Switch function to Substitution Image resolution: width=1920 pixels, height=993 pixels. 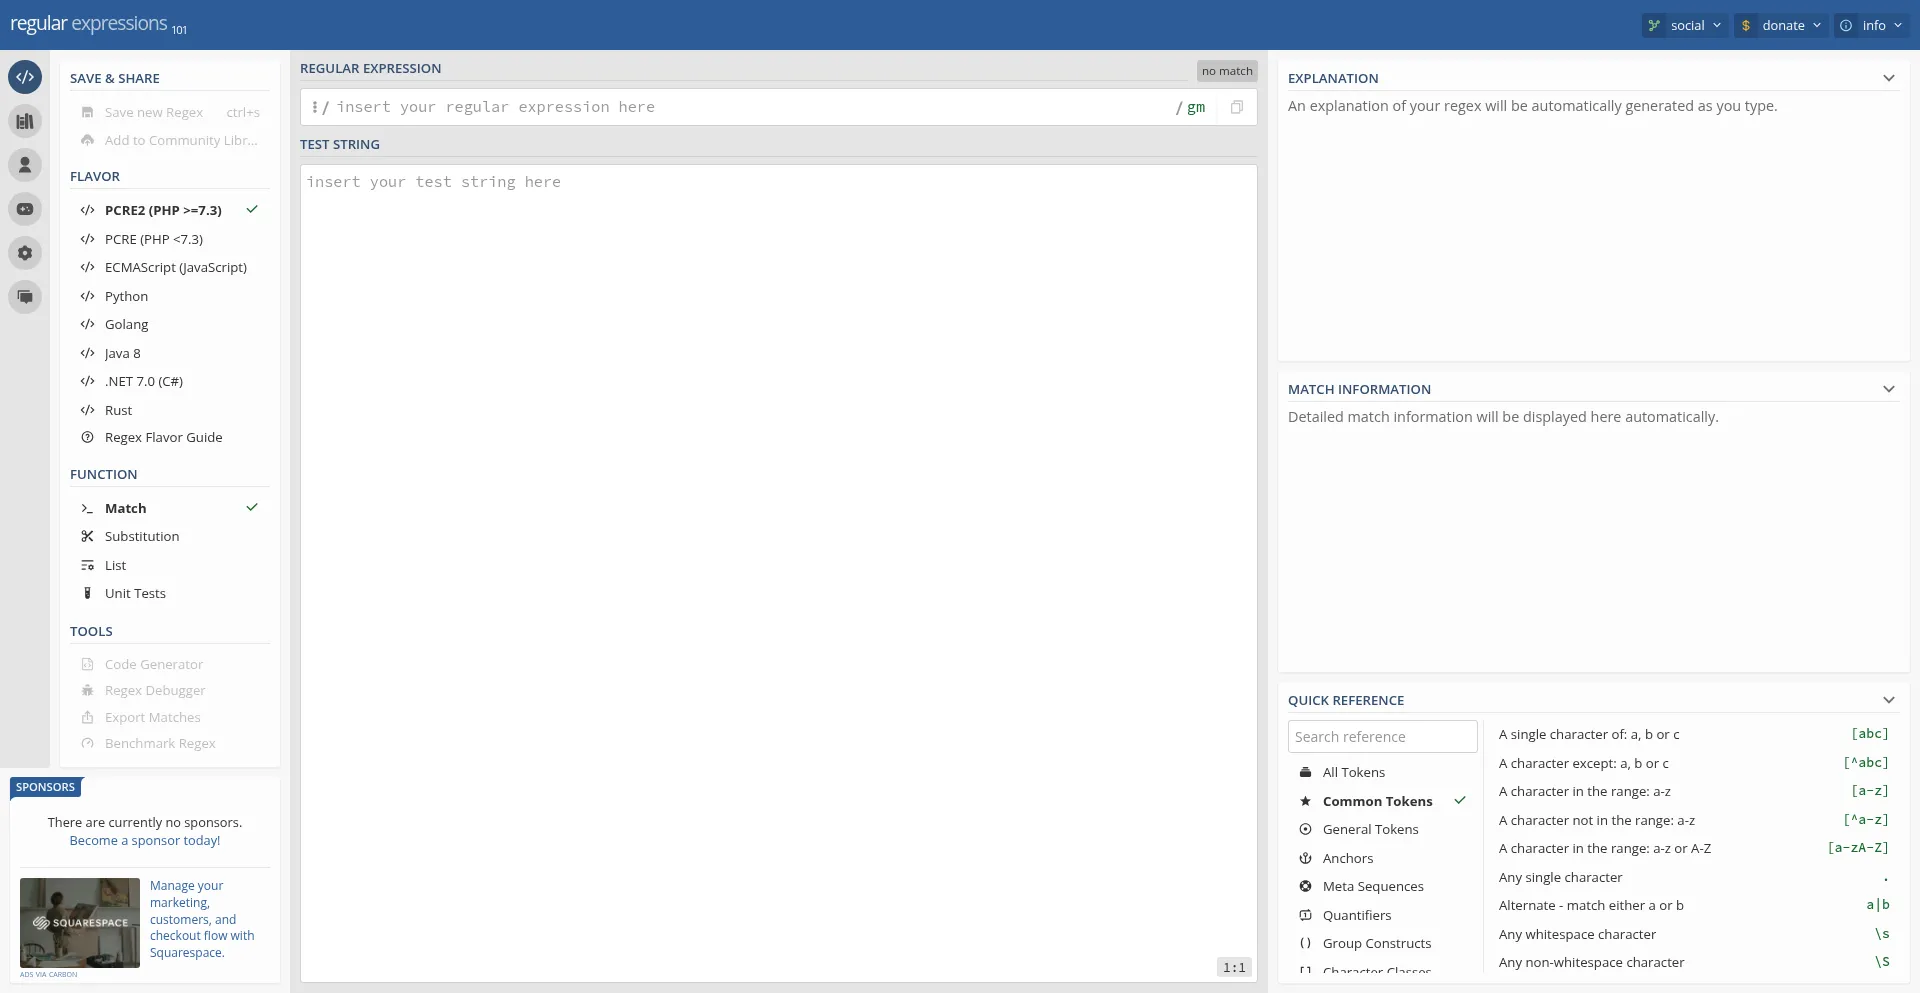142,537
